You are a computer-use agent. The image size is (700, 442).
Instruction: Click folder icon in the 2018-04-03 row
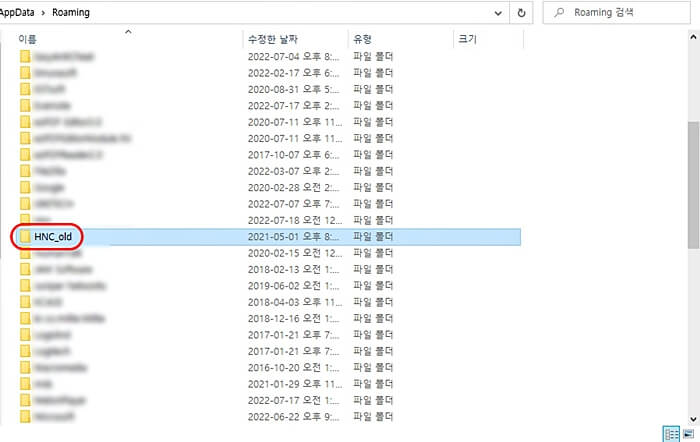point(25,302)
